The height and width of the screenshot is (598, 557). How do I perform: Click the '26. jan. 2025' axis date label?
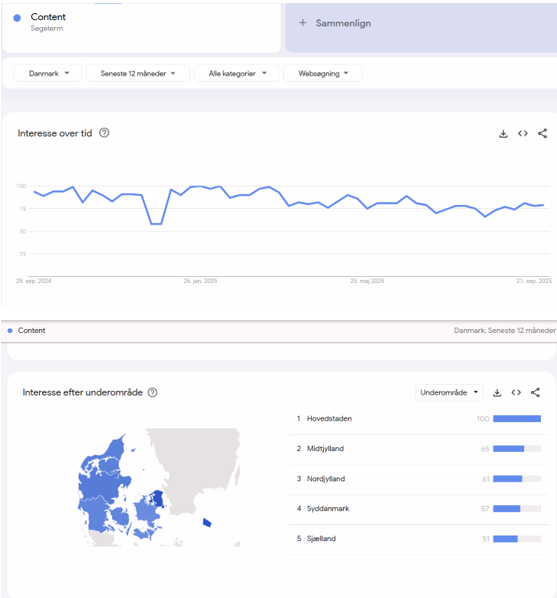click(x=200, y=281)
